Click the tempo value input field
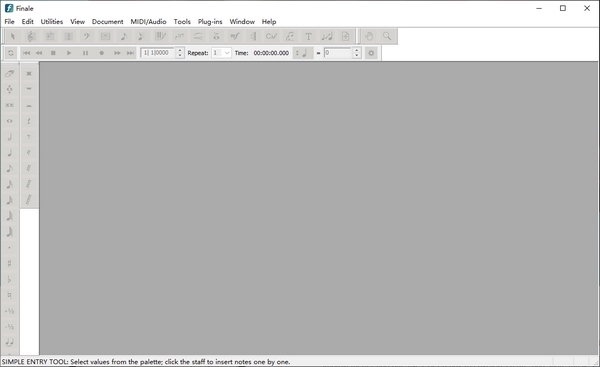Viewport: 600px width, 367px height. [x=337, y=53]
